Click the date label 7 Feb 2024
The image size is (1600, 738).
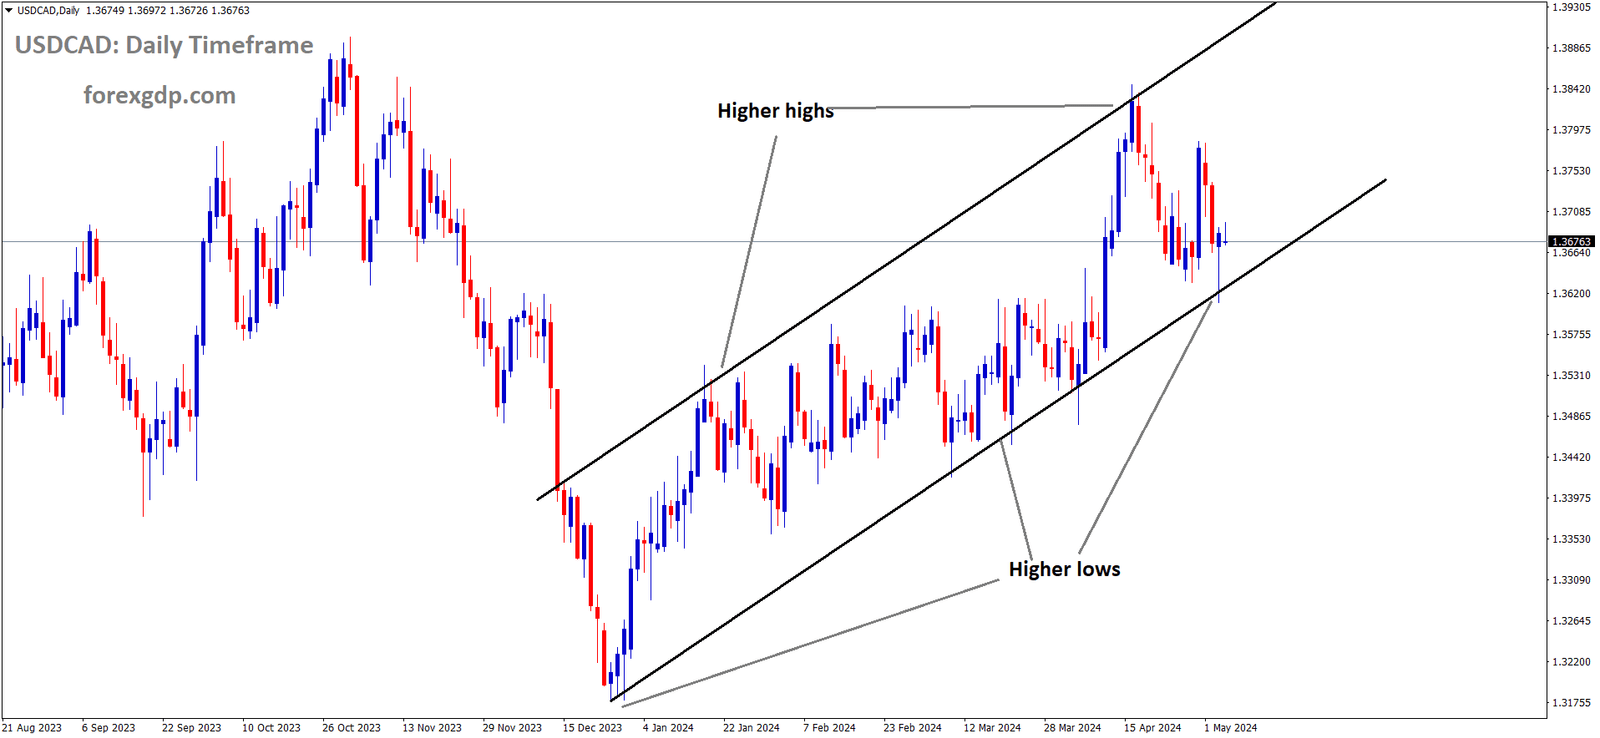tap(829, 728)
